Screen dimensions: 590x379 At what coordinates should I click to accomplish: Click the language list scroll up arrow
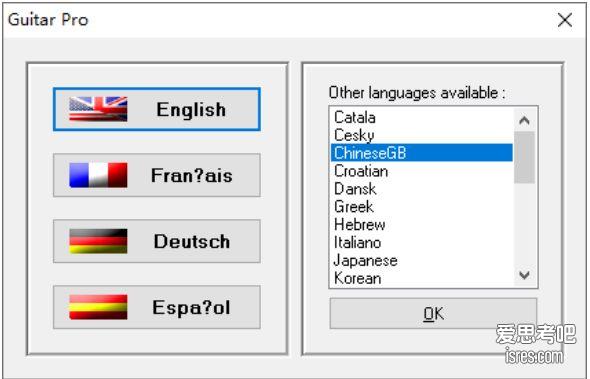pyautogui.click(x=525, y=120)
